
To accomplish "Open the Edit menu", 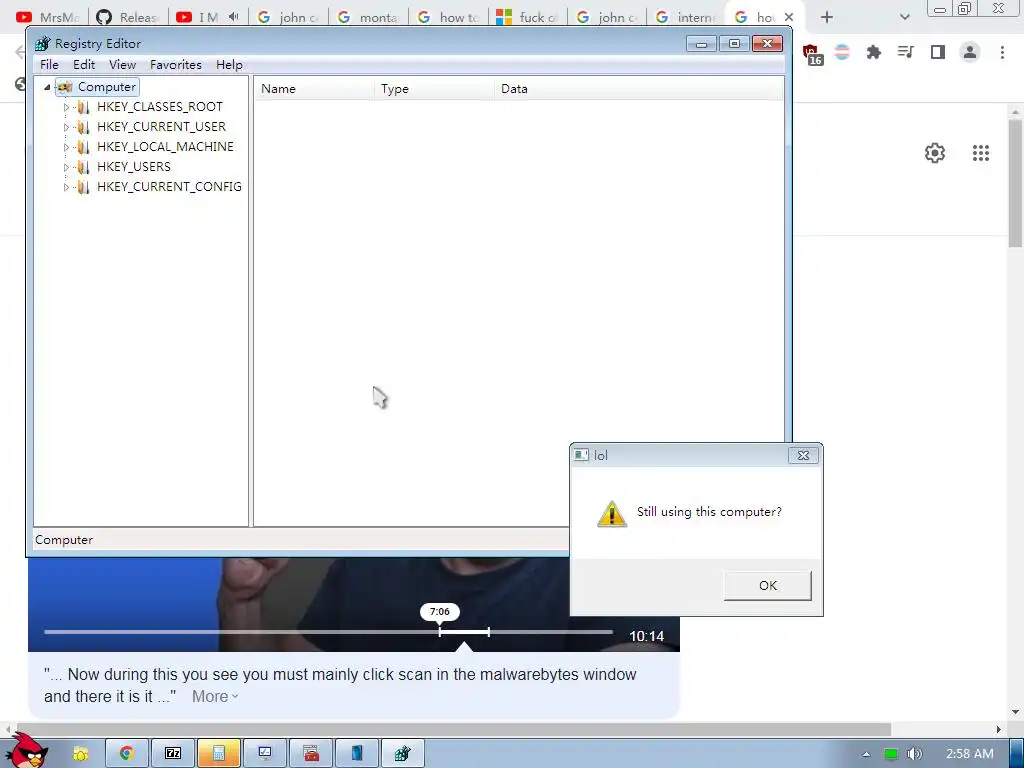I will [x=84, y=65].
